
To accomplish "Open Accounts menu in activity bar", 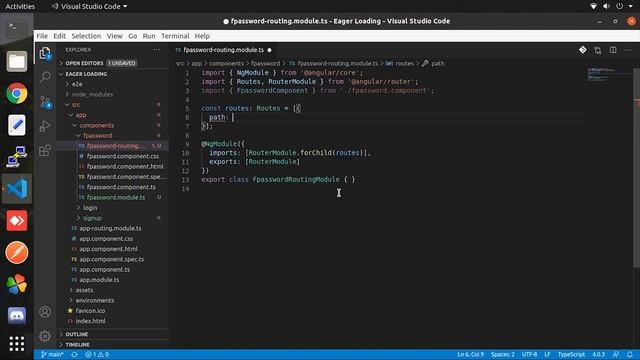I will coord(45,312).
